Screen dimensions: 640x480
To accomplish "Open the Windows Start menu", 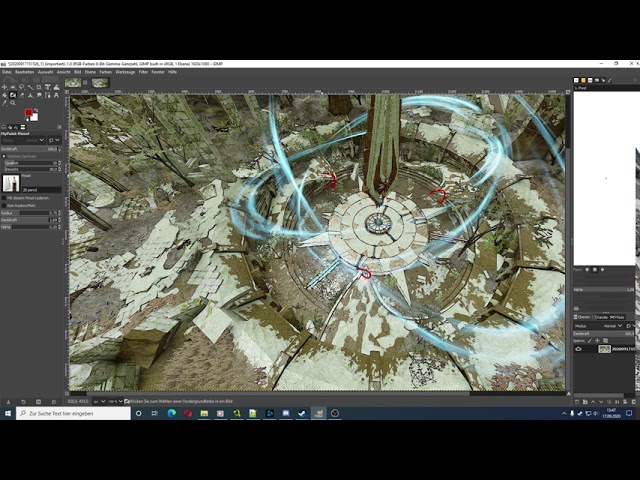I will [x=8, y=413].
